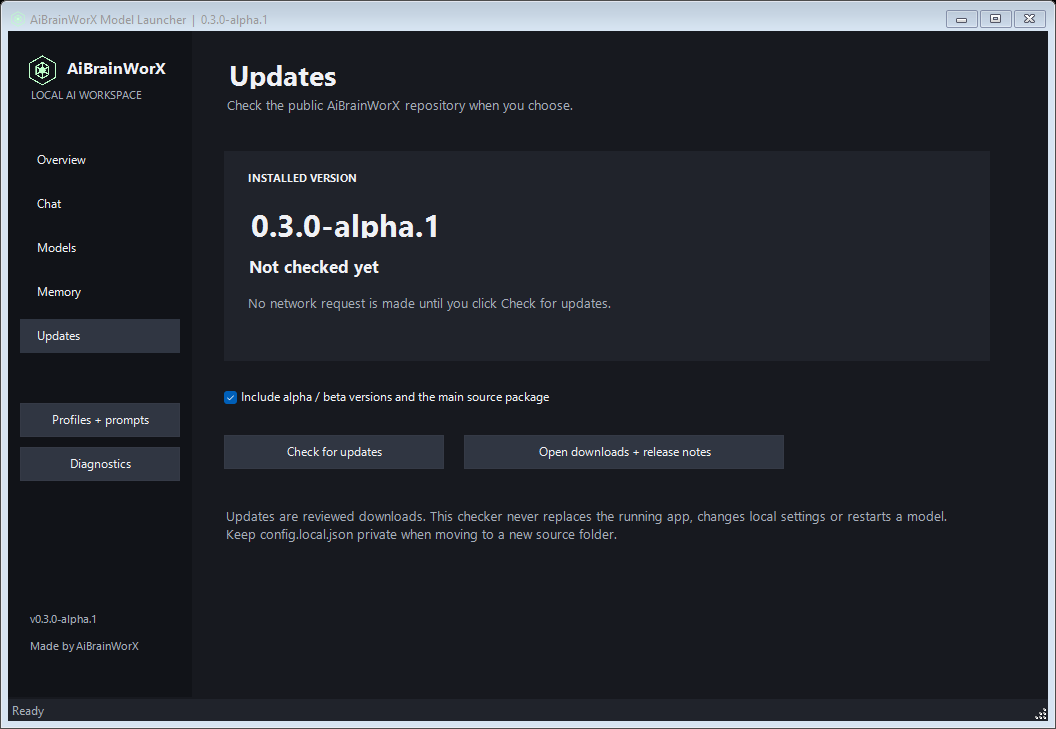Click Made by AiBrainWorX text
The height and width of the screenshot is (729, 1056).
coord(84,646)
